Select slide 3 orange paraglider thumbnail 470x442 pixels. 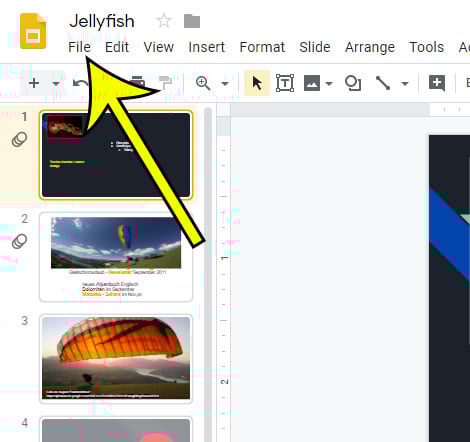[x=116, y=359]
